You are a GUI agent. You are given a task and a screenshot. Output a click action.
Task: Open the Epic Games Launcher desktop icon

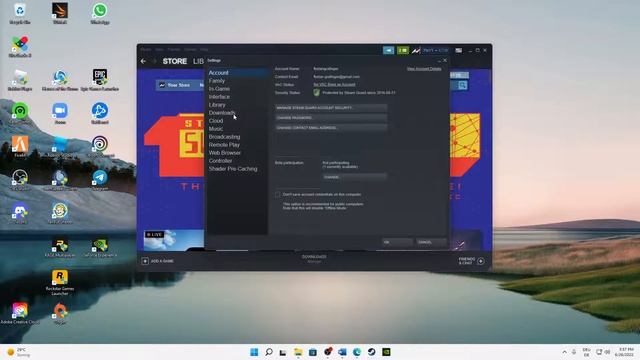[x=100, y=80]
